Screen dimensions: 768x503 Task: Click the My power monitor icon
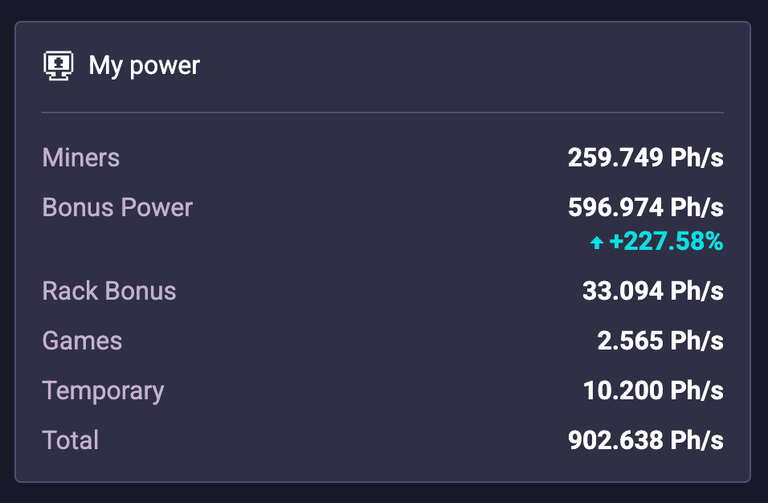click(58, 66)
